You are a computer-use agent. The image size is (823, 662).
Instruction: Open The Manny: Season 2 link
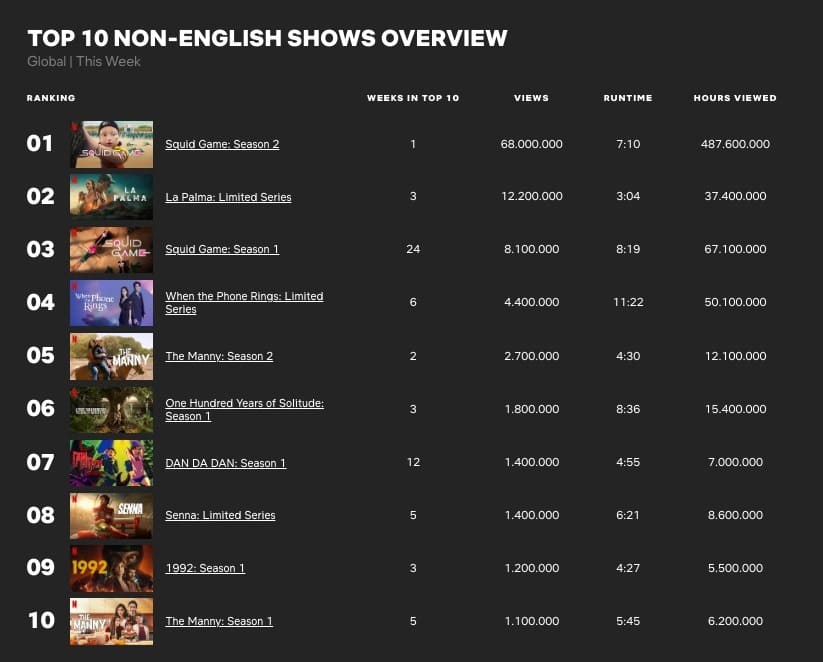(x=219, y=356)
